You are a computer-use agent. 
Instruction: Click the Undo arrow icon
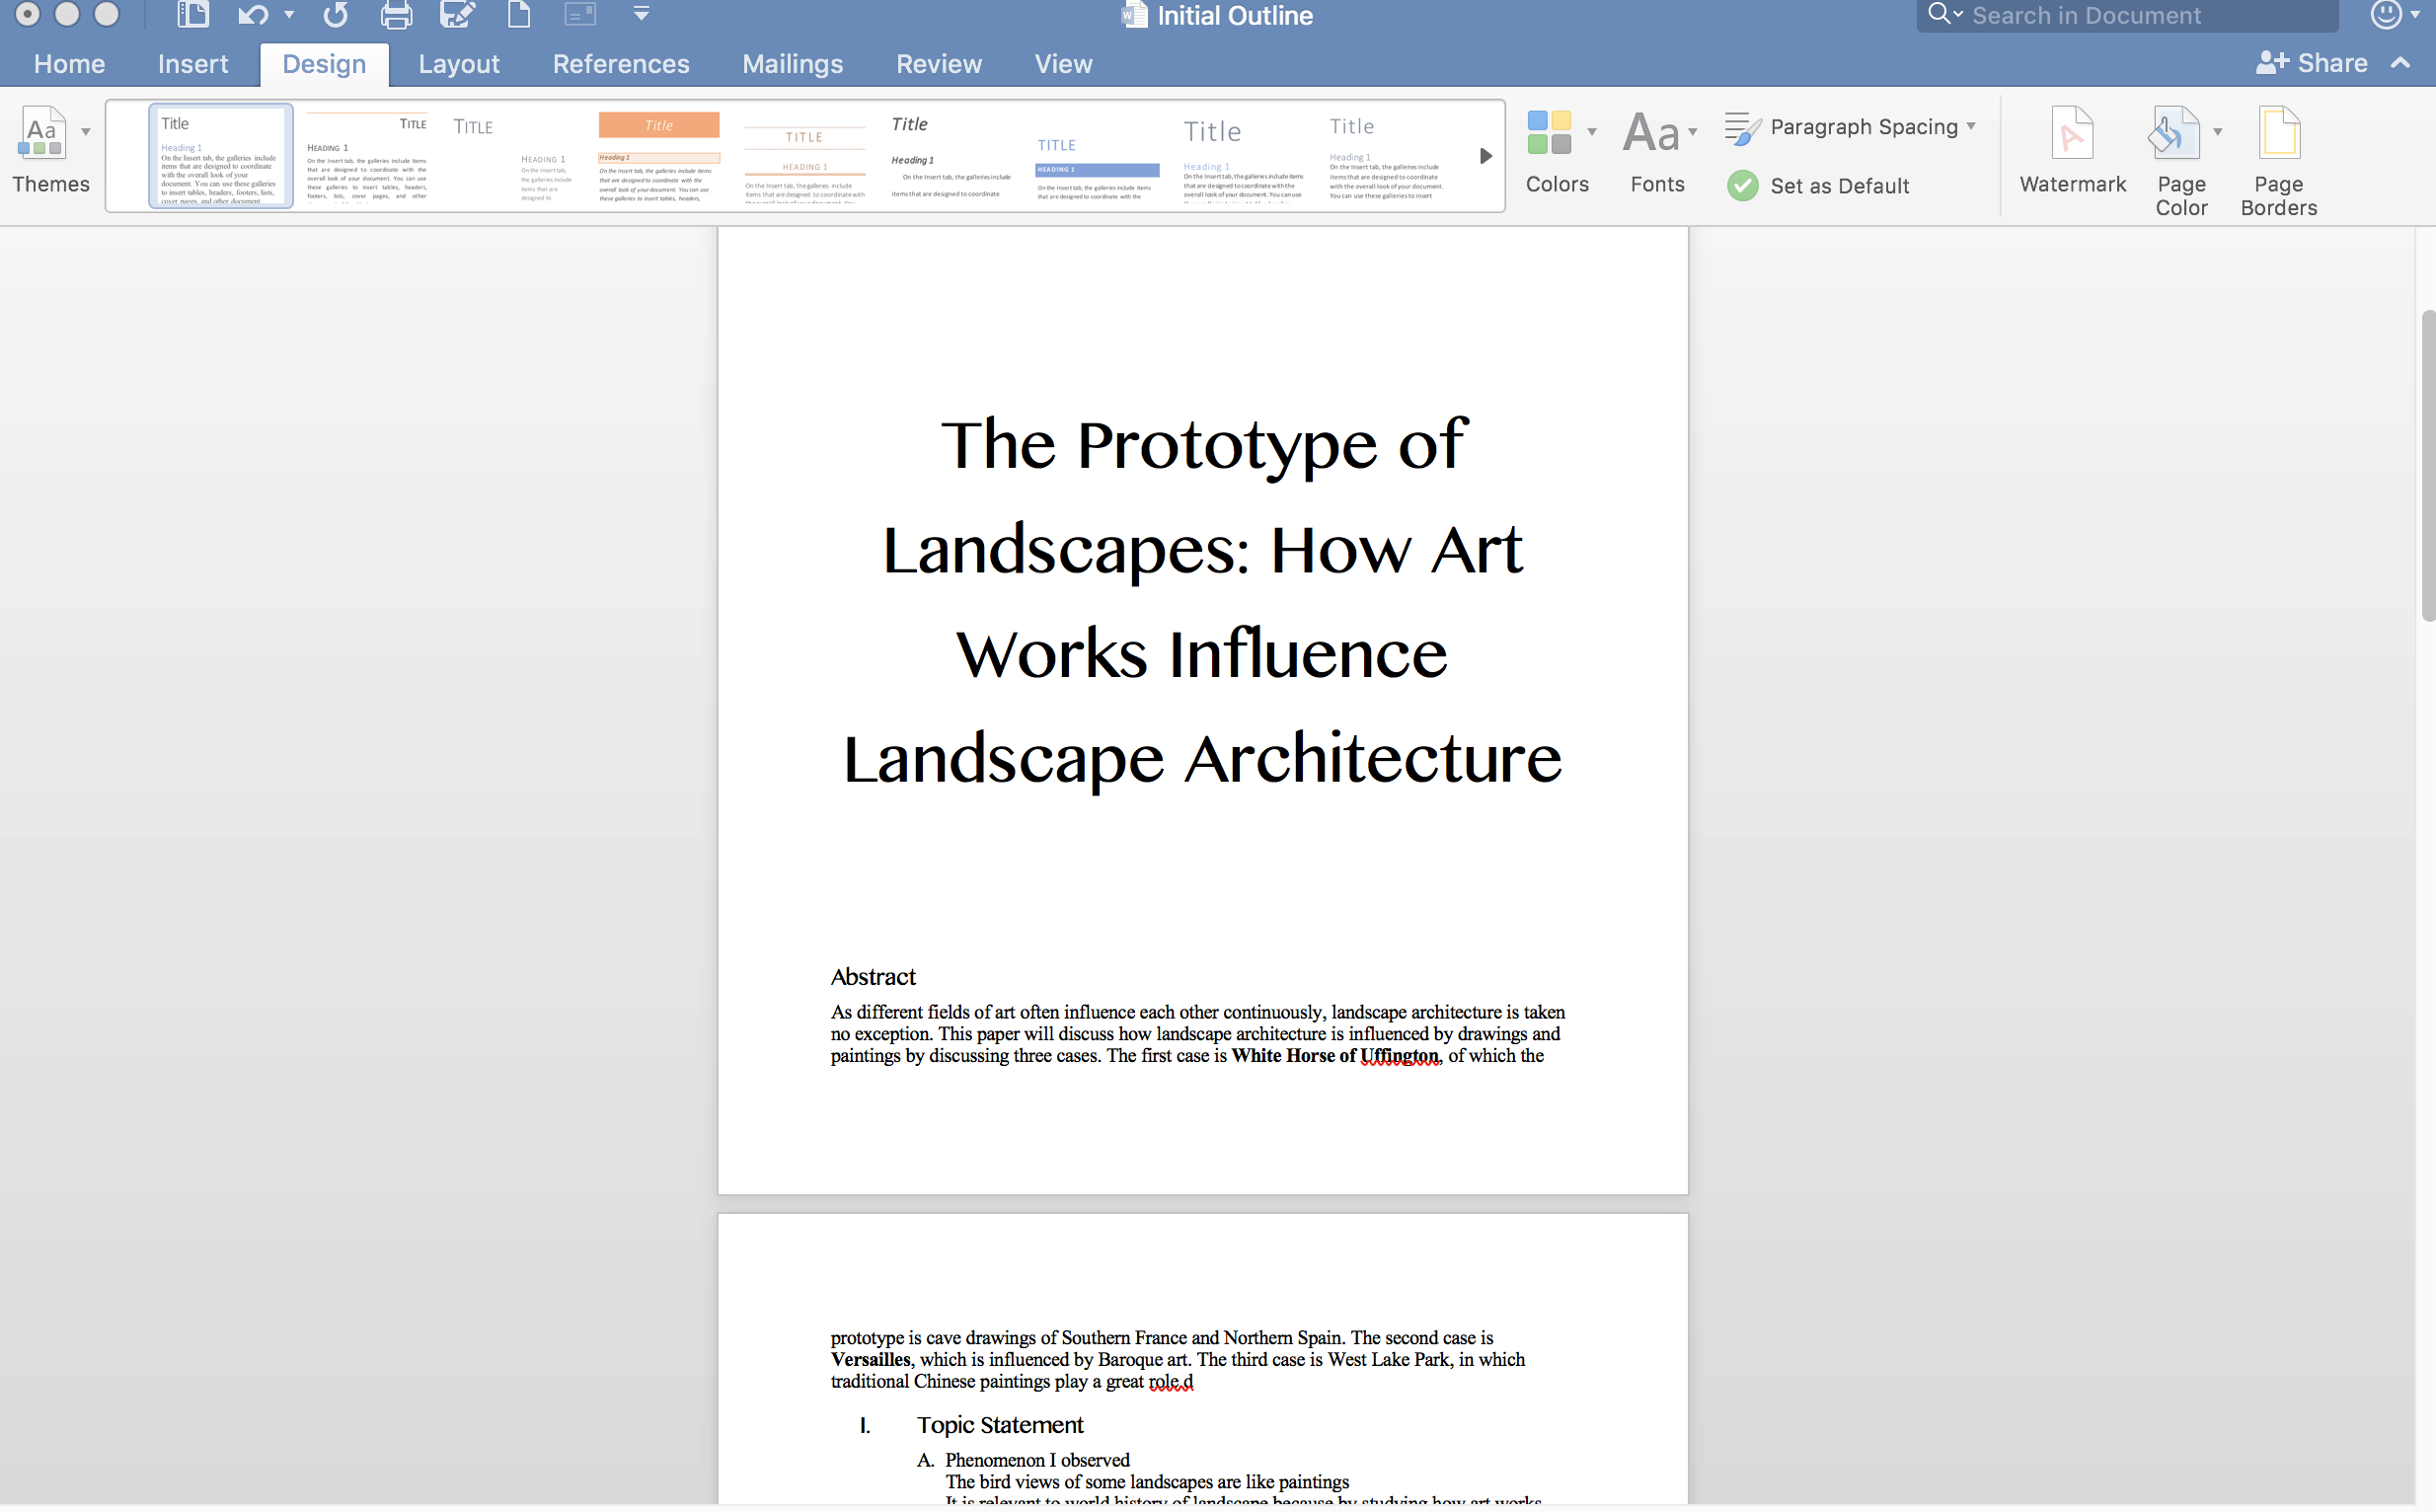(252, 15)
